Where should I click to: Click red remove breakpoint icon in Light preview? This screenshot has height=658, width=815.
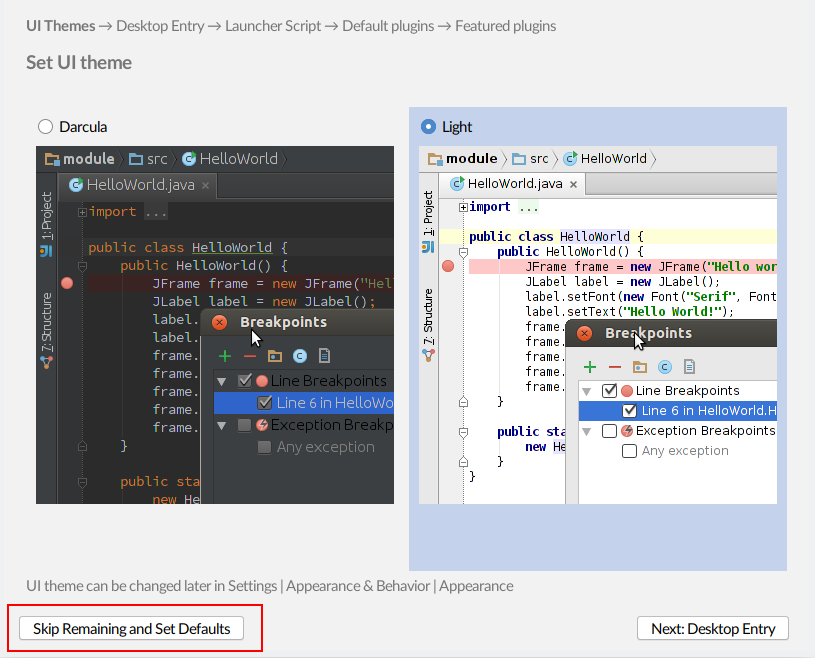pyautogui.click(x=615, y=367)
